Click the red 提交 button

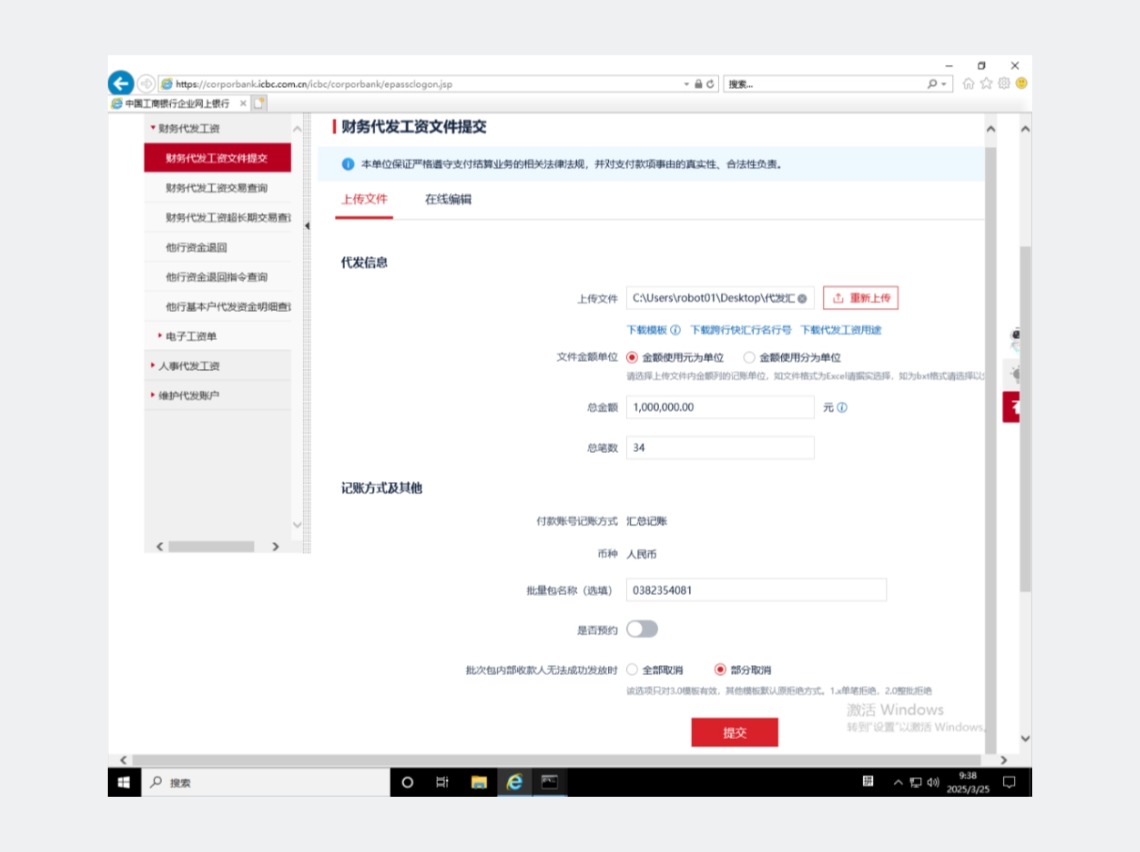pos(734,733)
